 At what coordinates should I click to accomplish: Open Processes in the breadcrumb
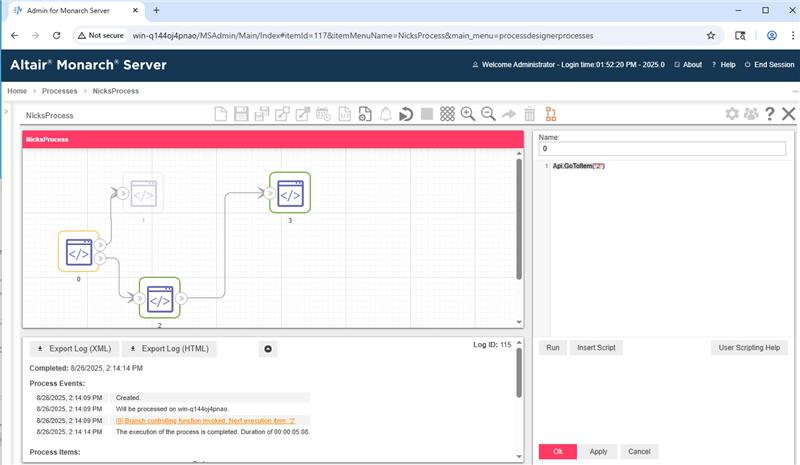click(60, 91)
